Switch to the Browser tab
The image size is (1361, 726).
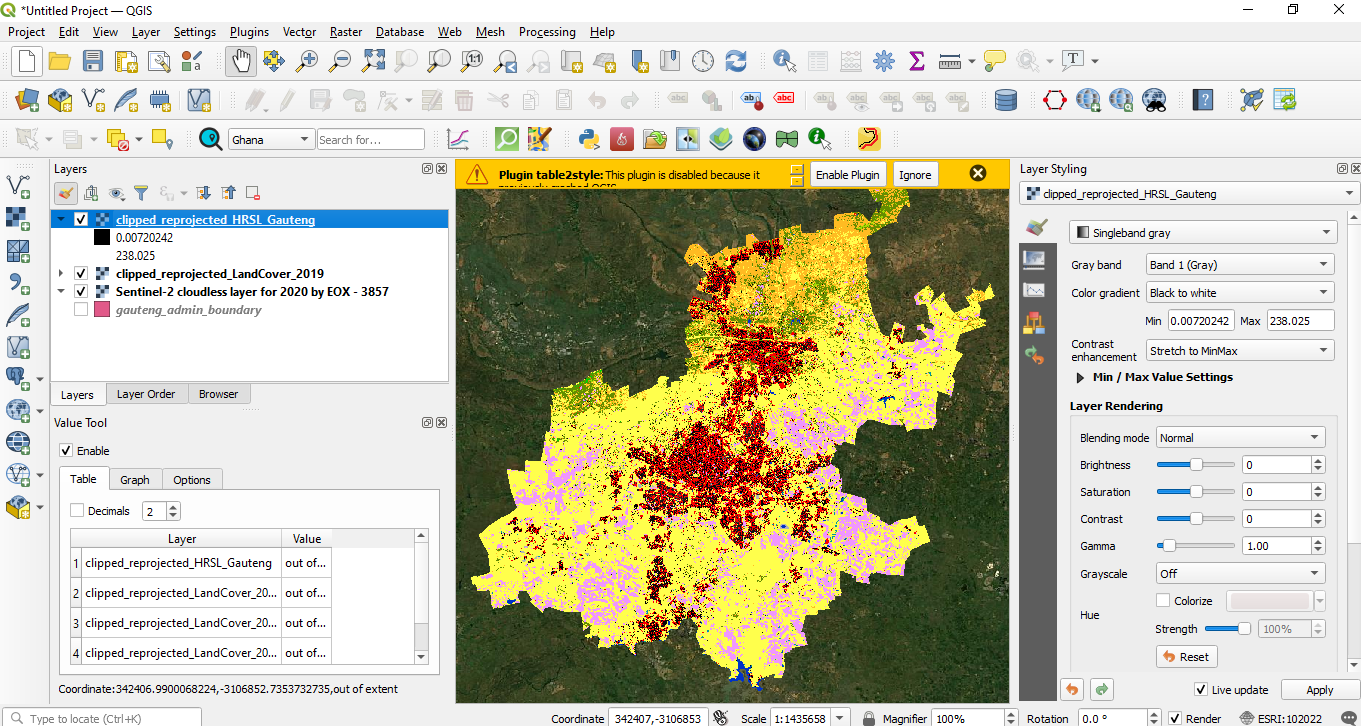(218, 394)
